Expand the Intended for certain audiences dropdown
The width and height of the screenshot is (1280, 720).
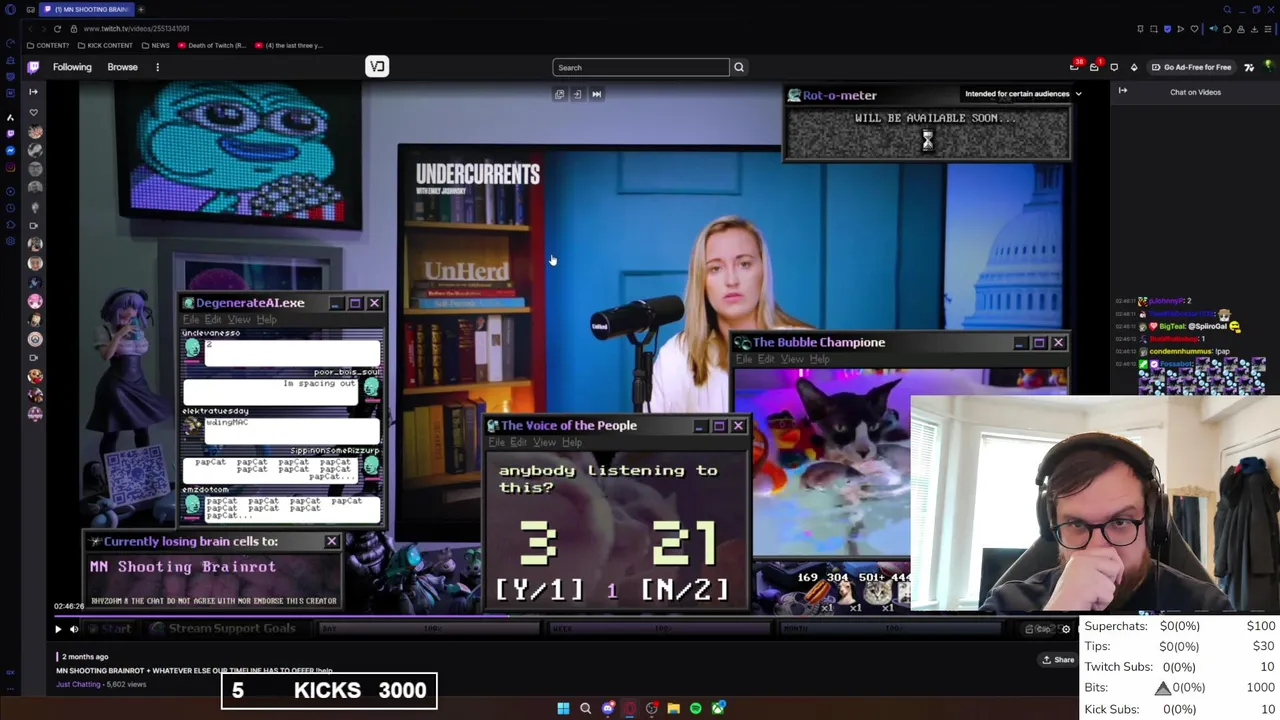pos(1023,94)
